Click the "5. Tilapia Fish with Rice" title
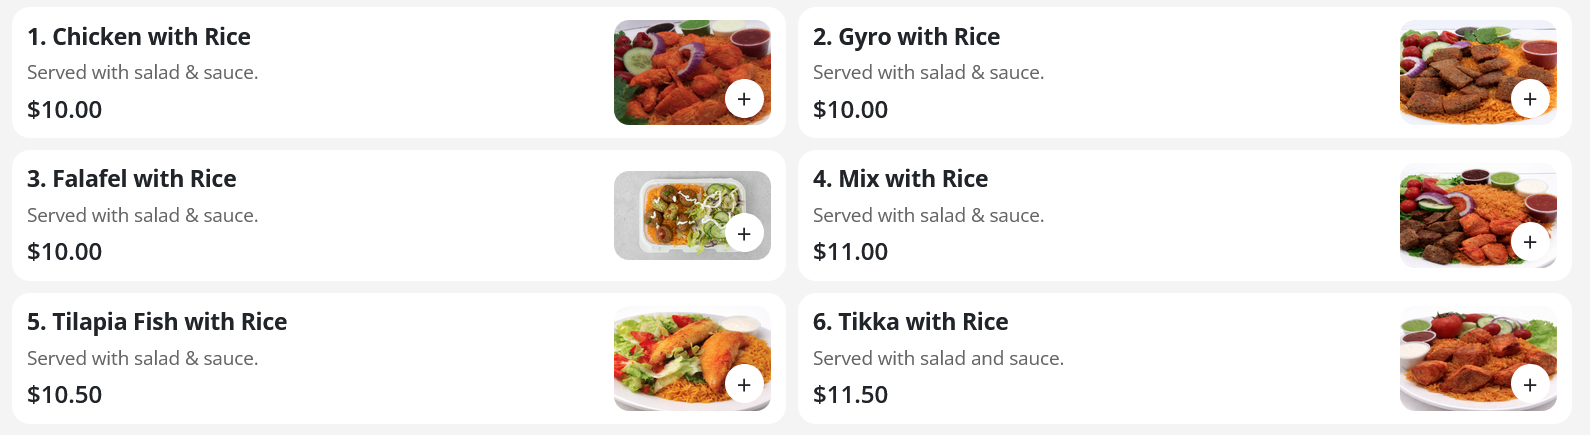 coord(157,322)
